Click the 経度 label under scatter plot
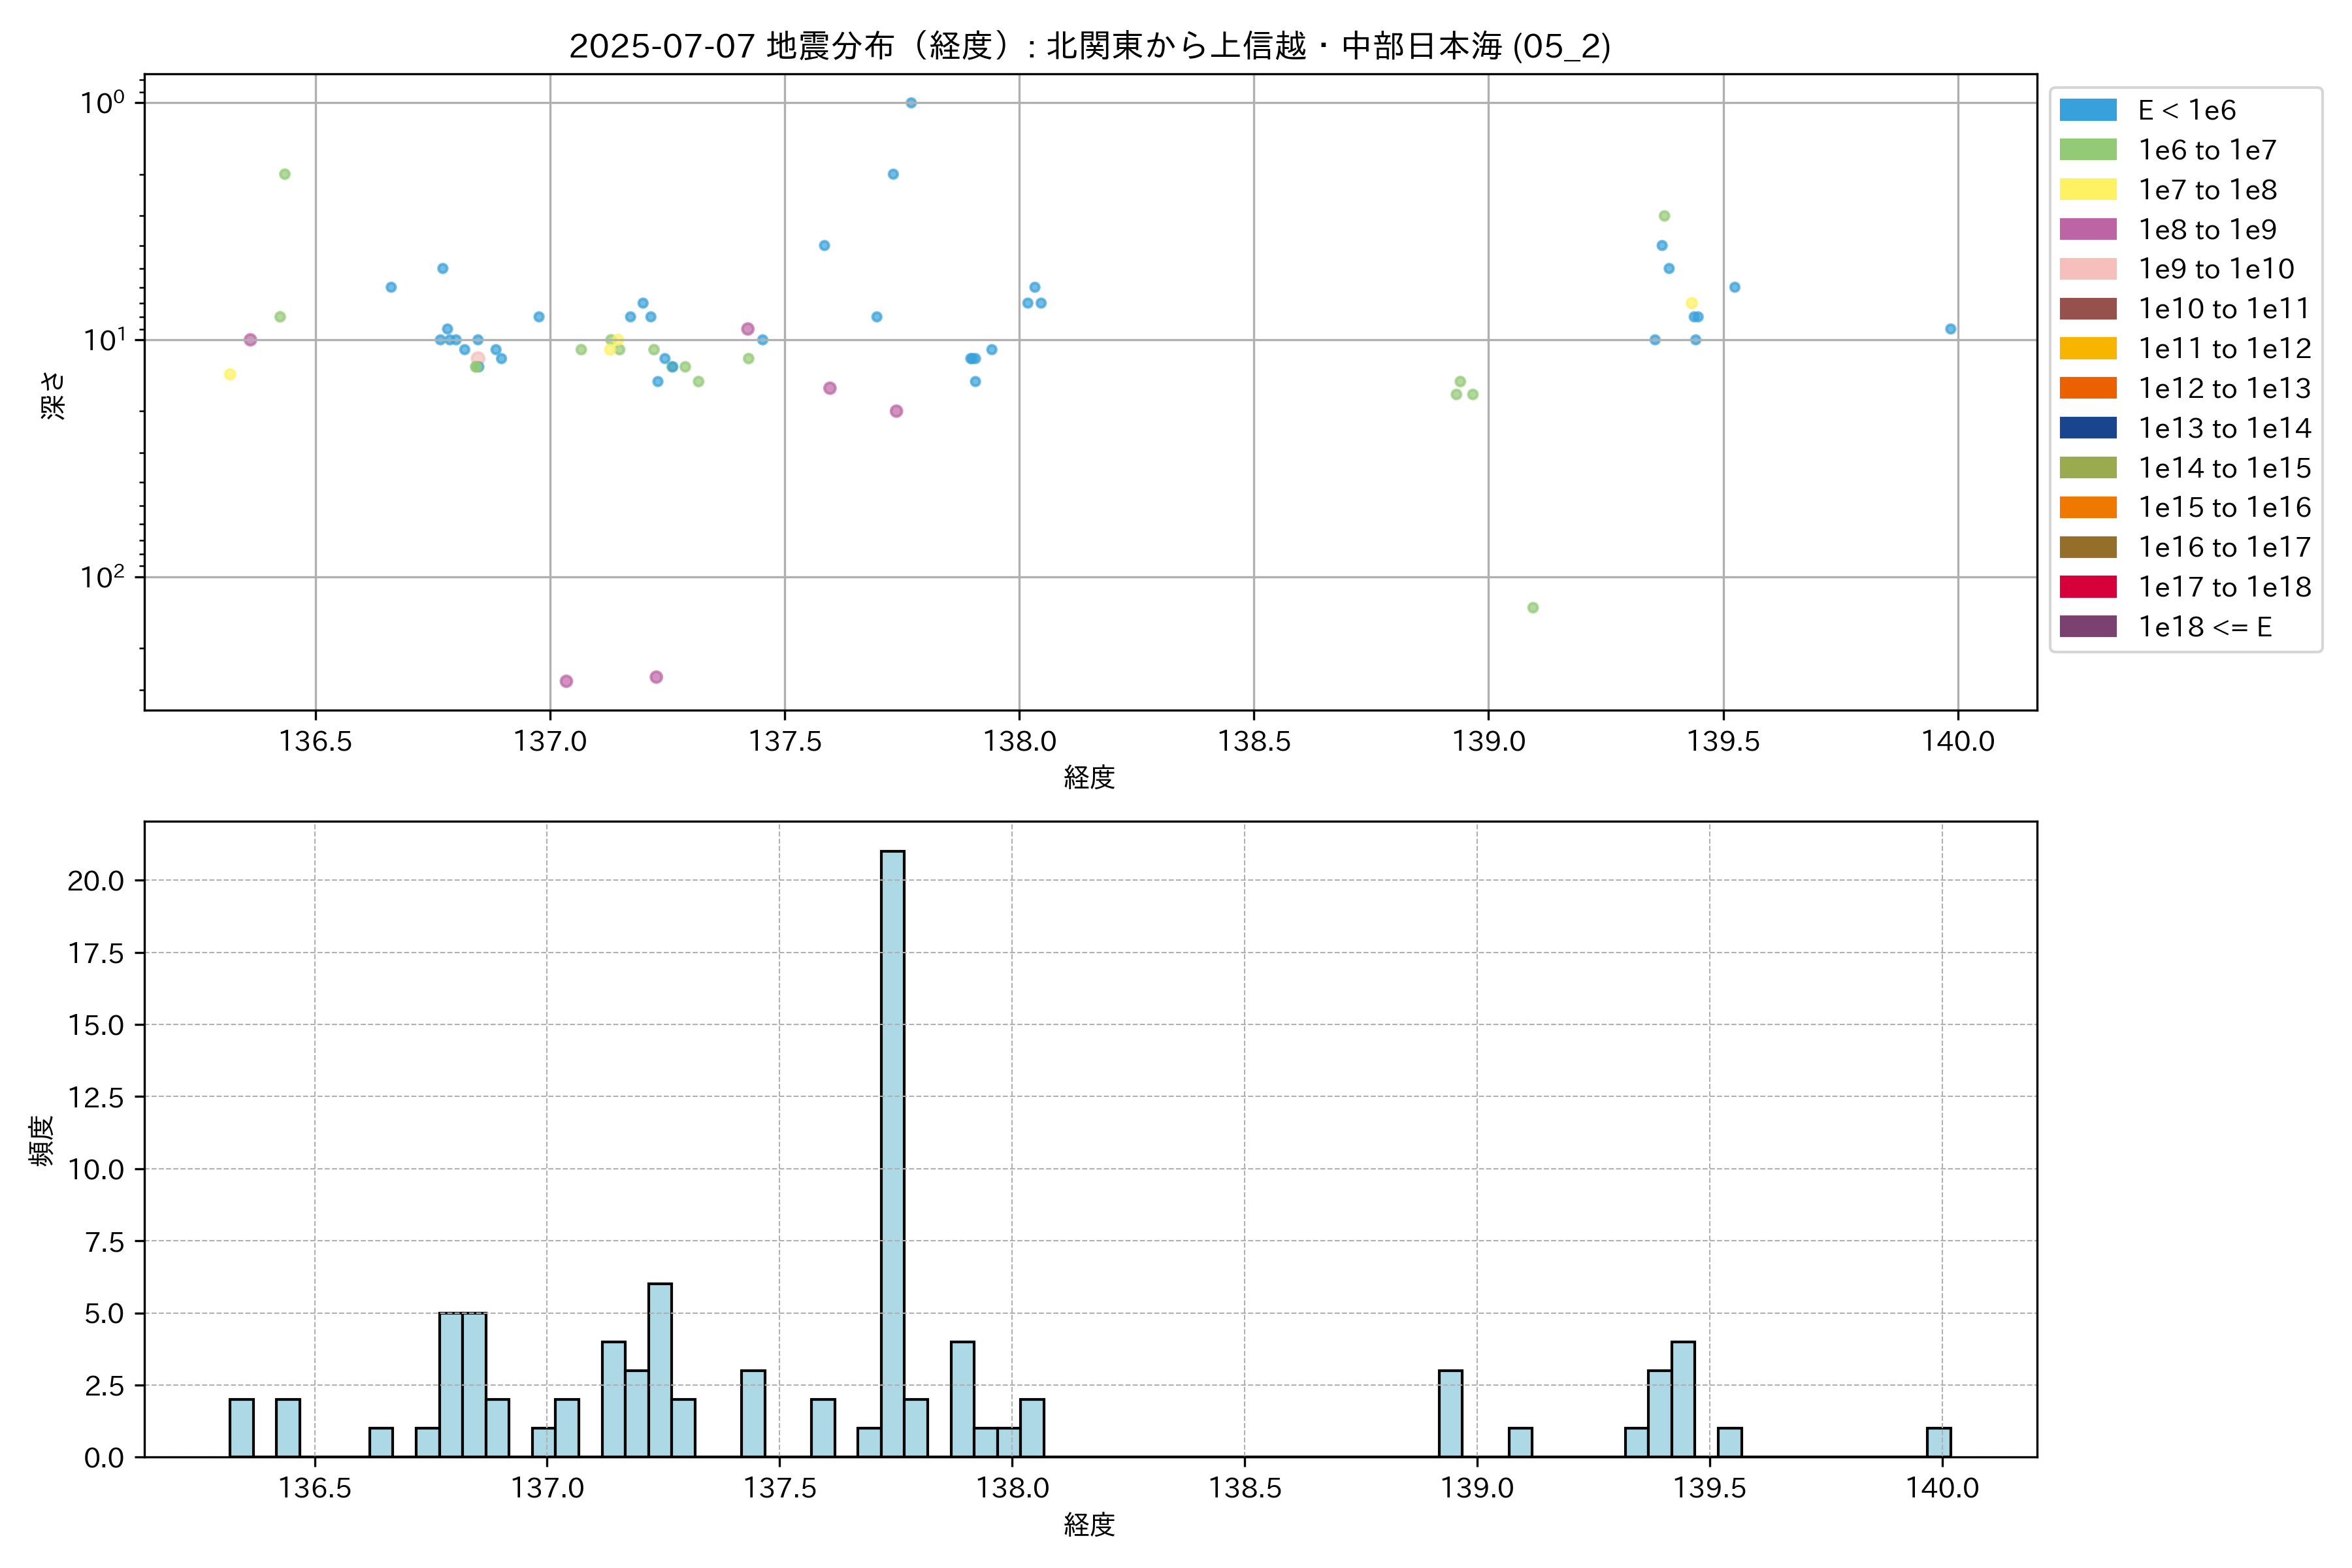The width and height of the screenshot is (2352, 1568). click(x=1089, y=777)
